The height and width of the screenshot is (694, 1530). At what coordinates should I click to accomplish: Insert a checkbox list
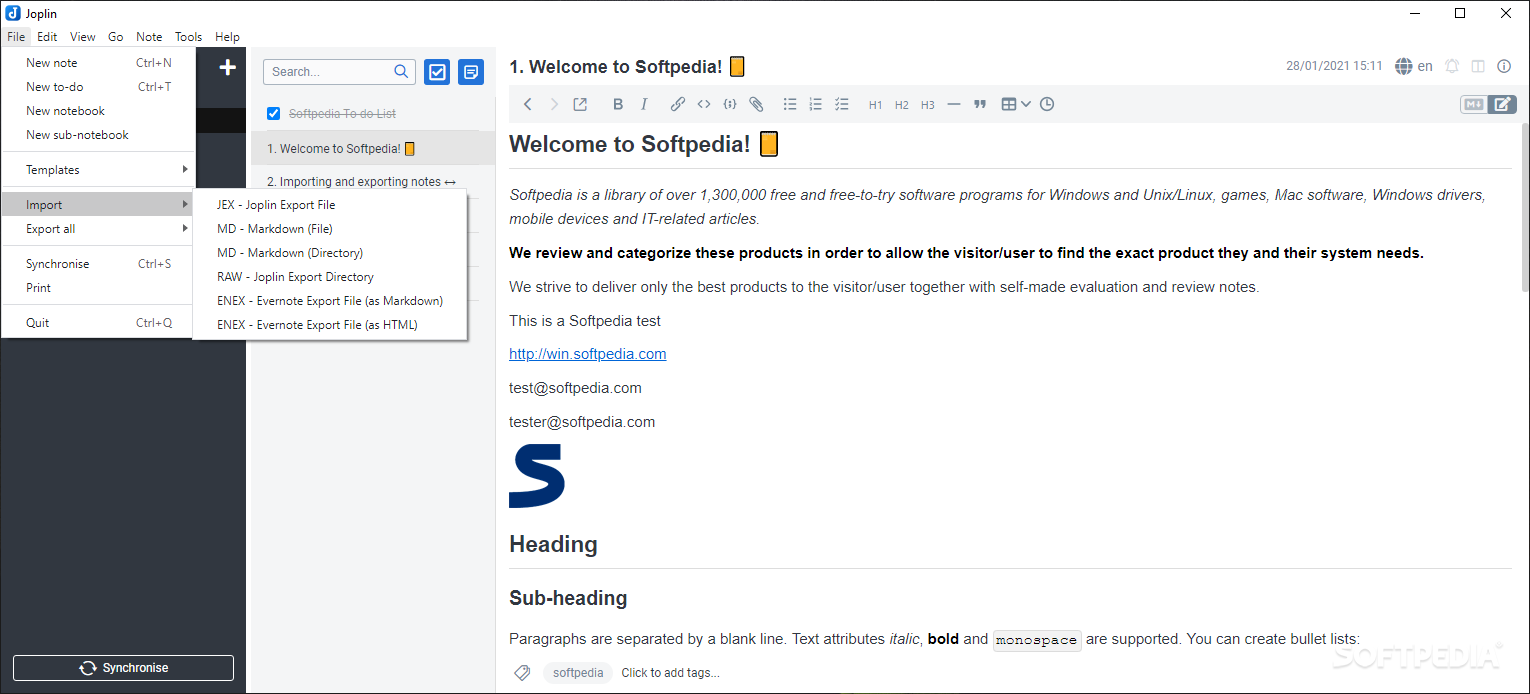point(842,104)
